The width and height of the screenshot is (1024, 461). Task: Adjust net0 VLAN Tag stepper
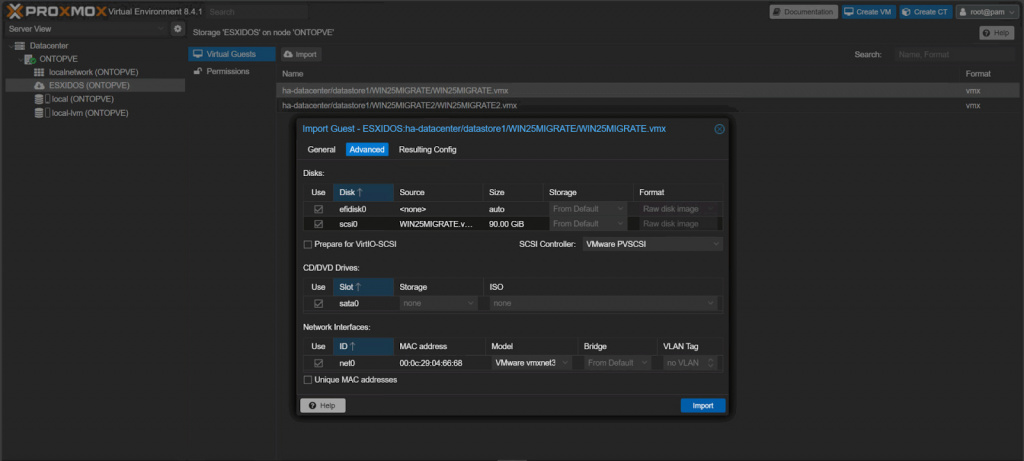click(x=711, y=363)
